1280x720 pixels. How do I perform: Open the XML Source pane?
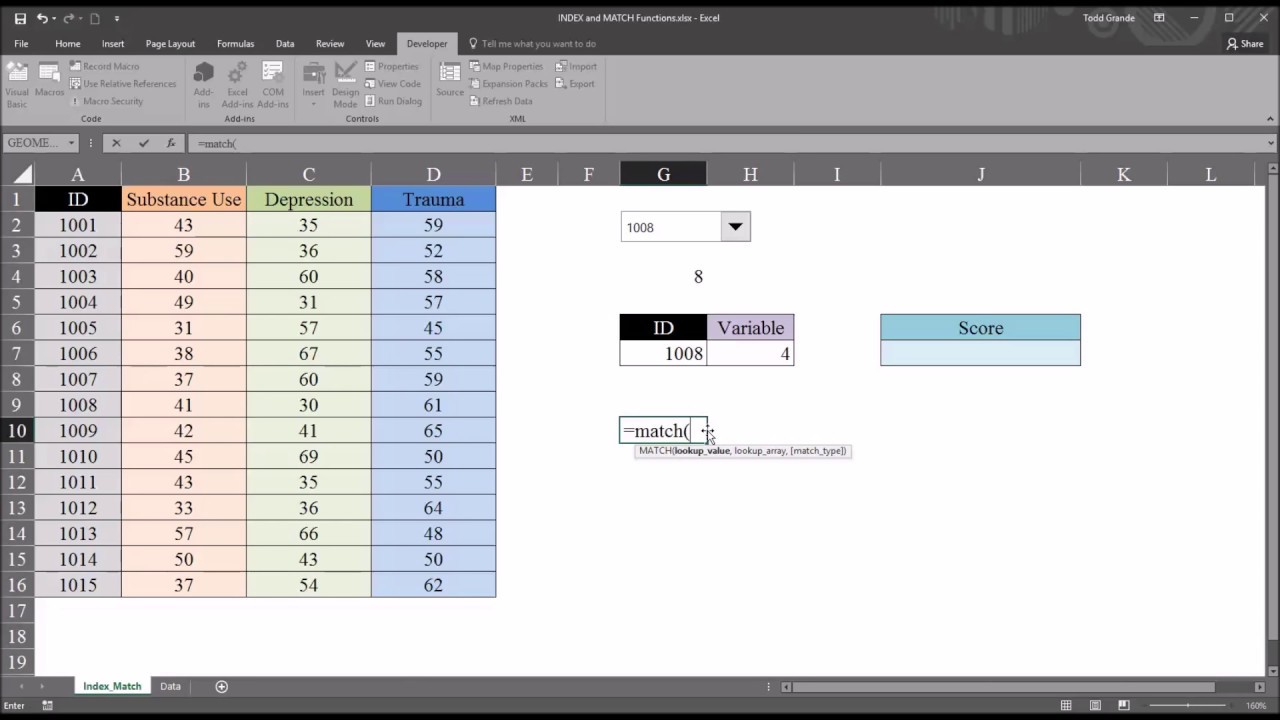point(450,80)
